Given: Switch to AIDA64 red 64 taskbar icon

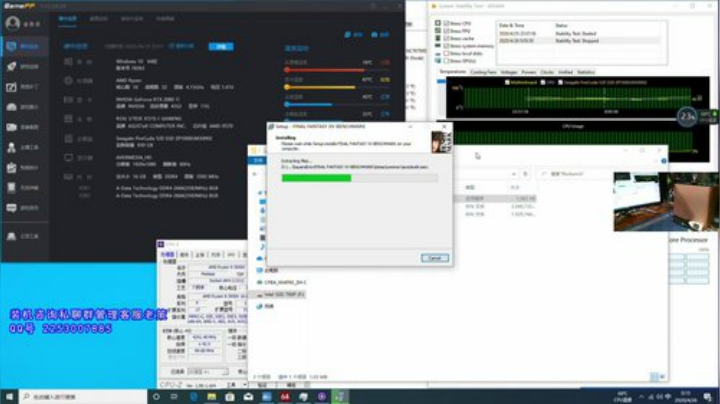Looking at the screenshot, I should click(x=285, y=396).
